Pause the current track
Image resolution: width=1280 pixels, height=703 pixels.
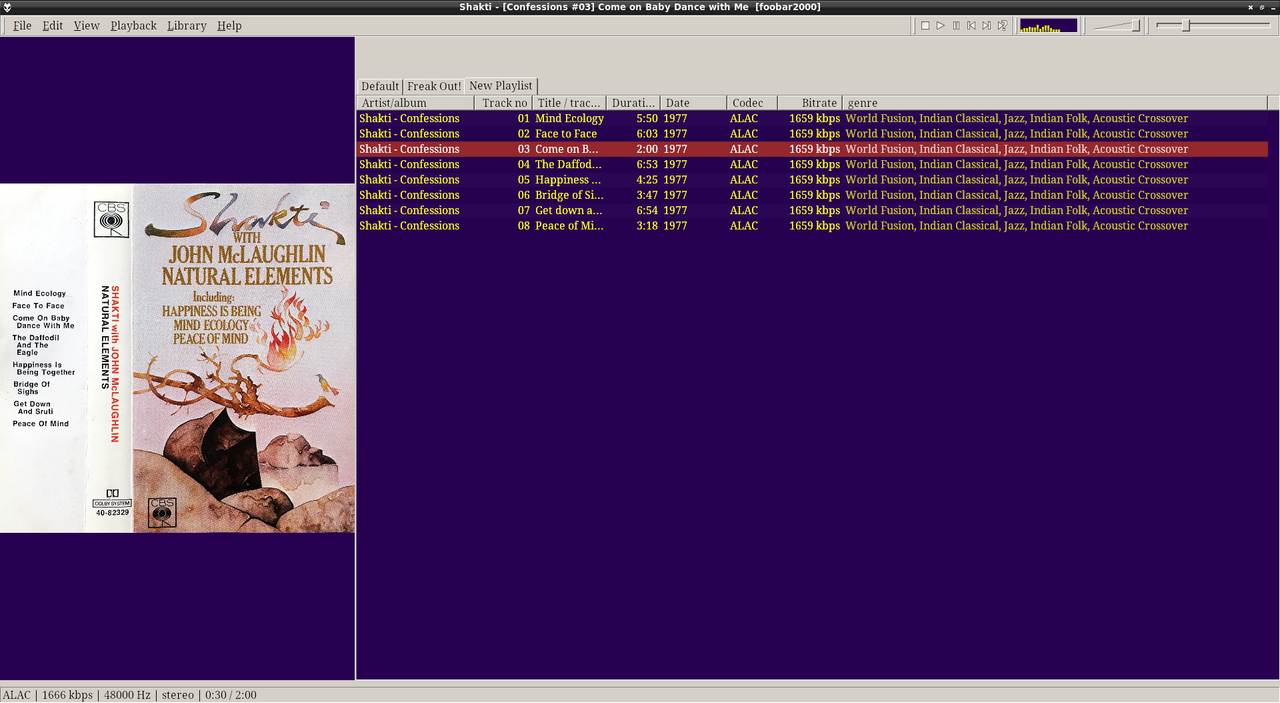click(956, 26)
